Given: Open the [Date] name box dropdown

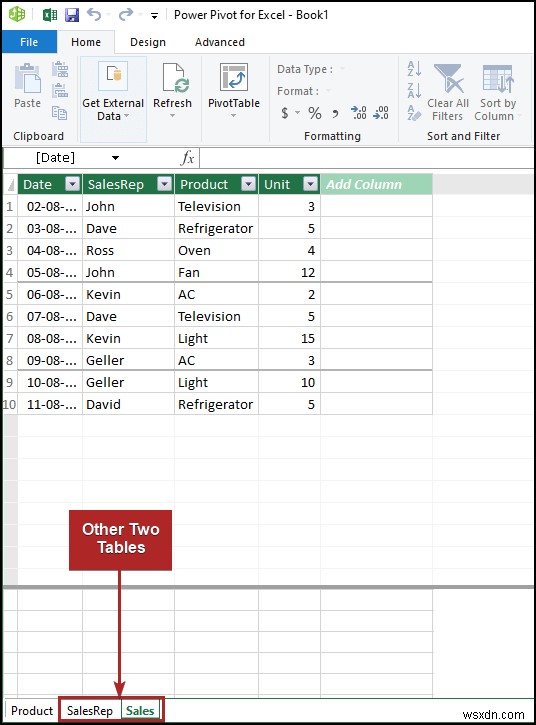Looking at the screenshot, I should click(x=116, y=158).
